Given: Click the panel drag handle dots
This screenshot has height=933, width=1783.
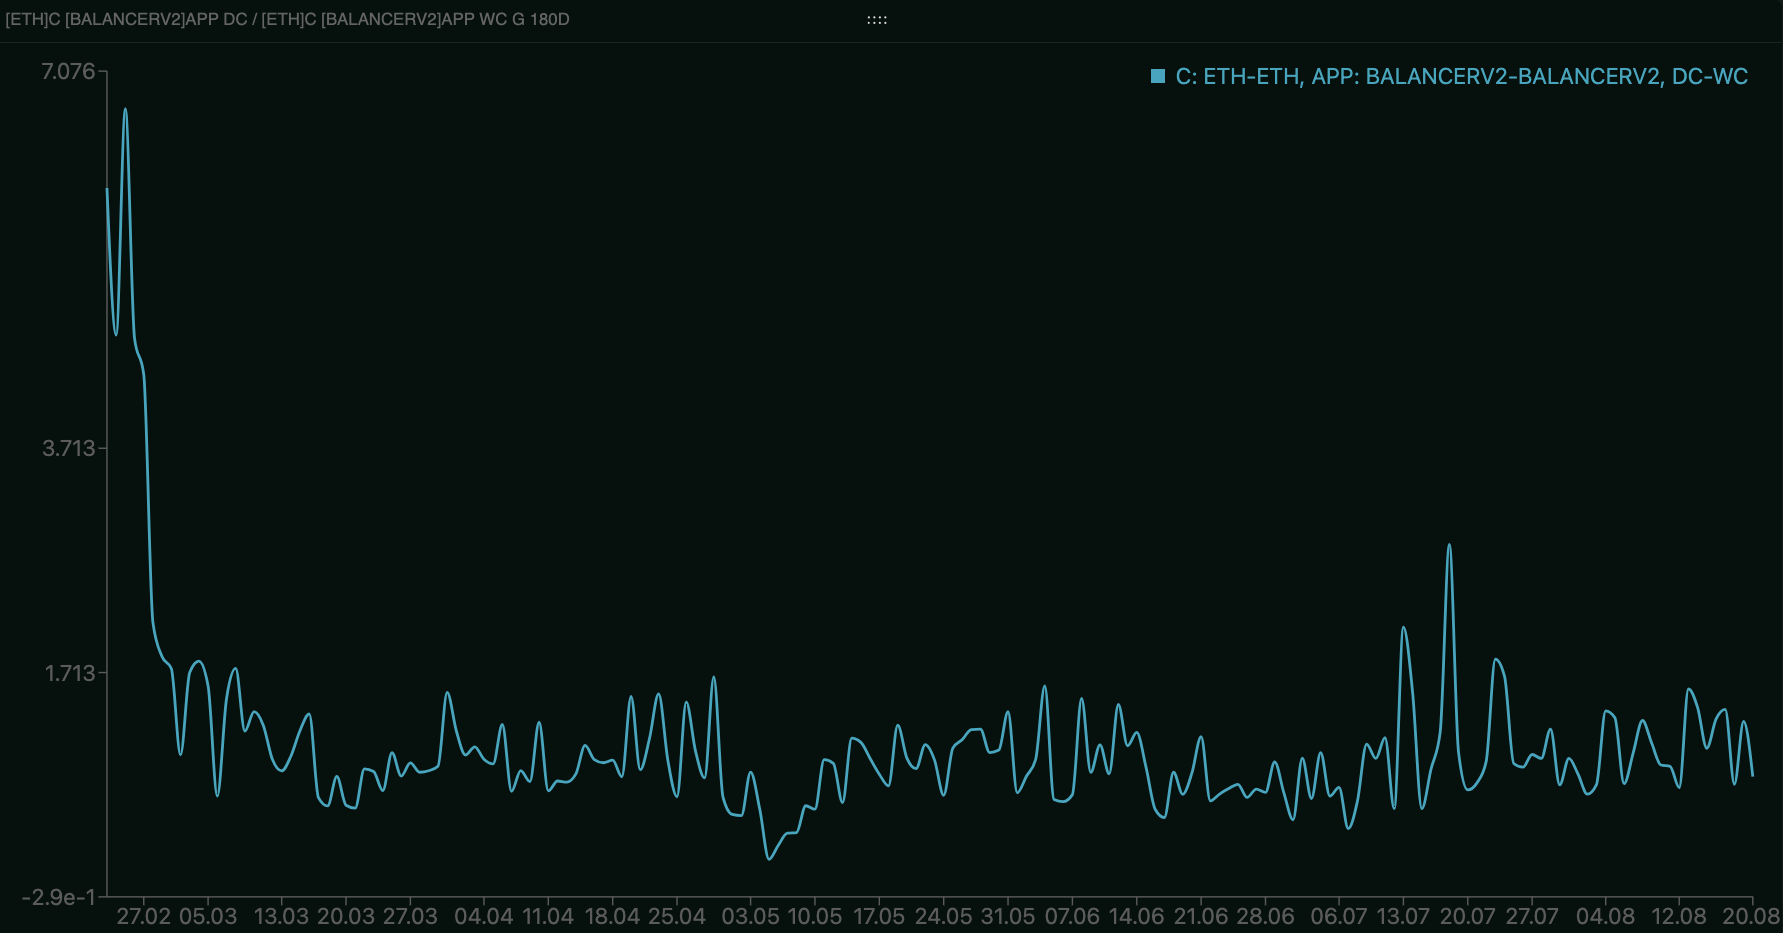Looking at the screenshot, I should [877, 20].
